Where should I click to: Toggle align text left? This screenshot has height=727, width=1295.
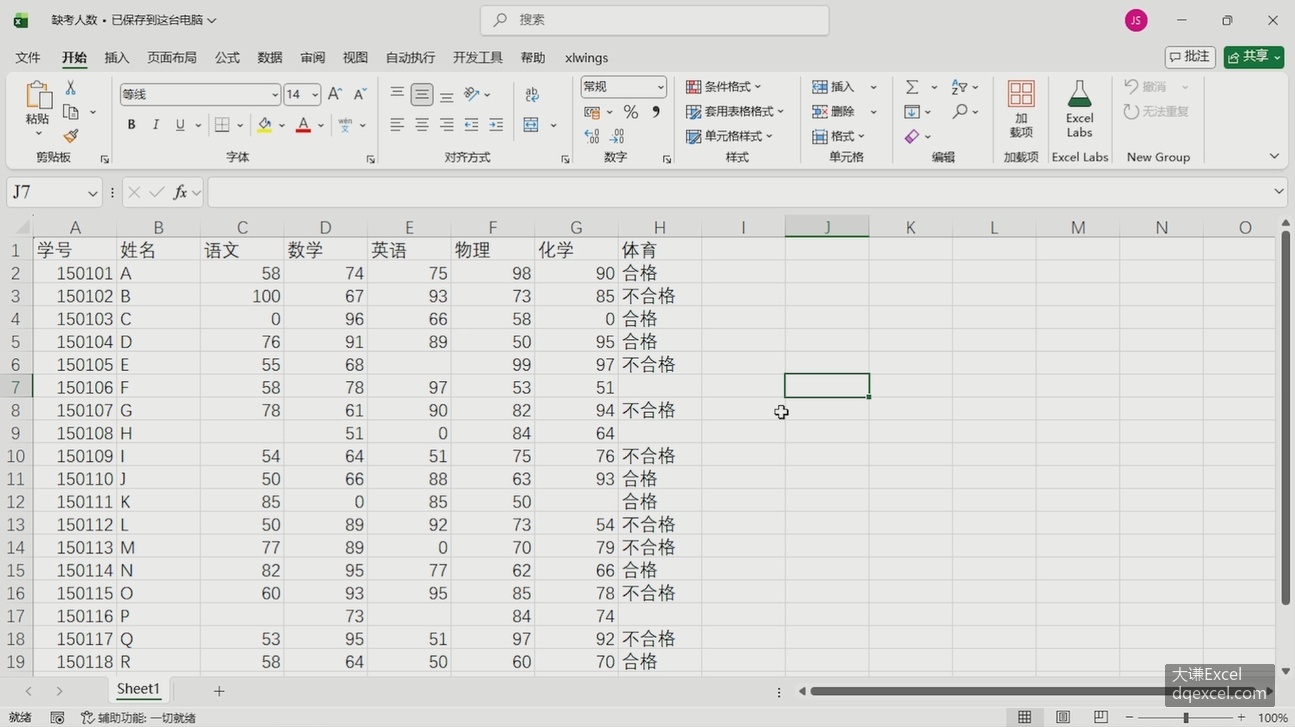(397, 125)
